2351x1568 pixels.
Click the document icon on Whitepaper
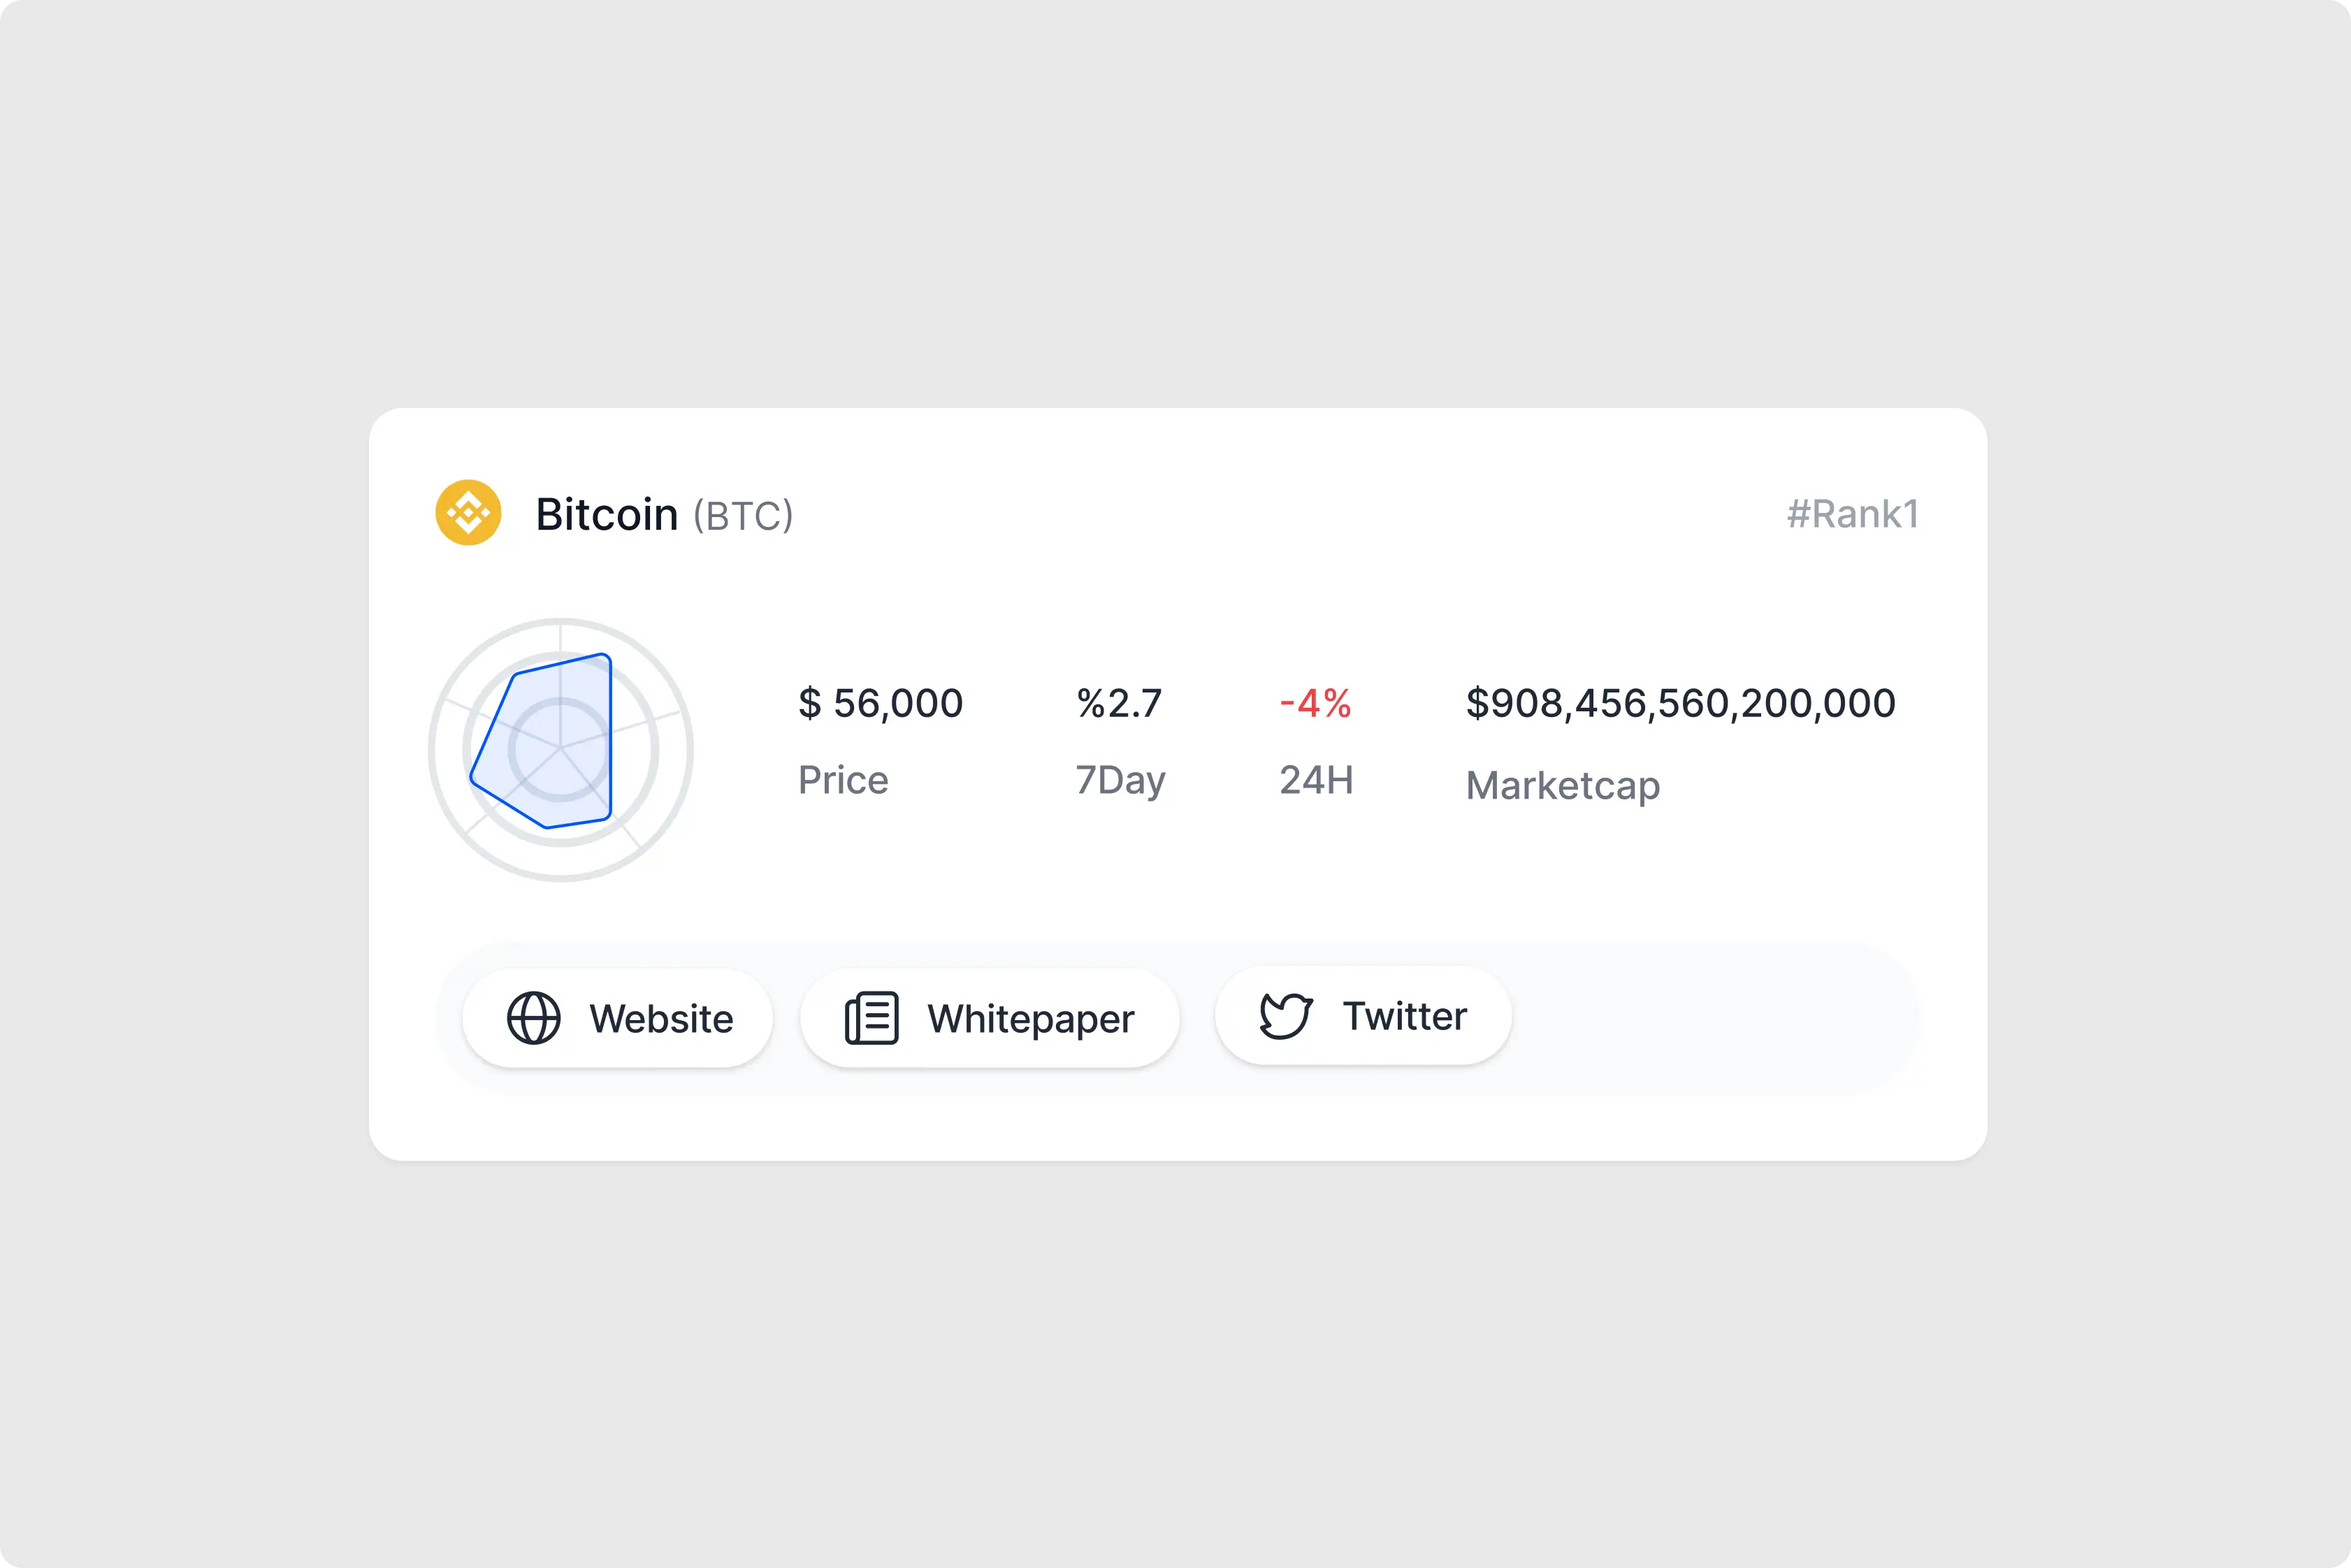pos(872,1018)
